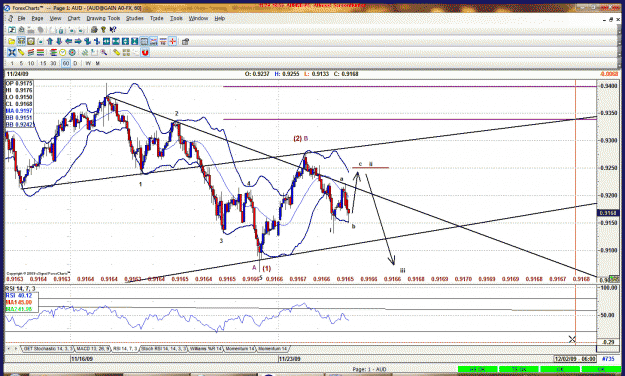625x376 pixels.
Task: Click the X marker in the RSI pane
Action: [x=572, y=339]
